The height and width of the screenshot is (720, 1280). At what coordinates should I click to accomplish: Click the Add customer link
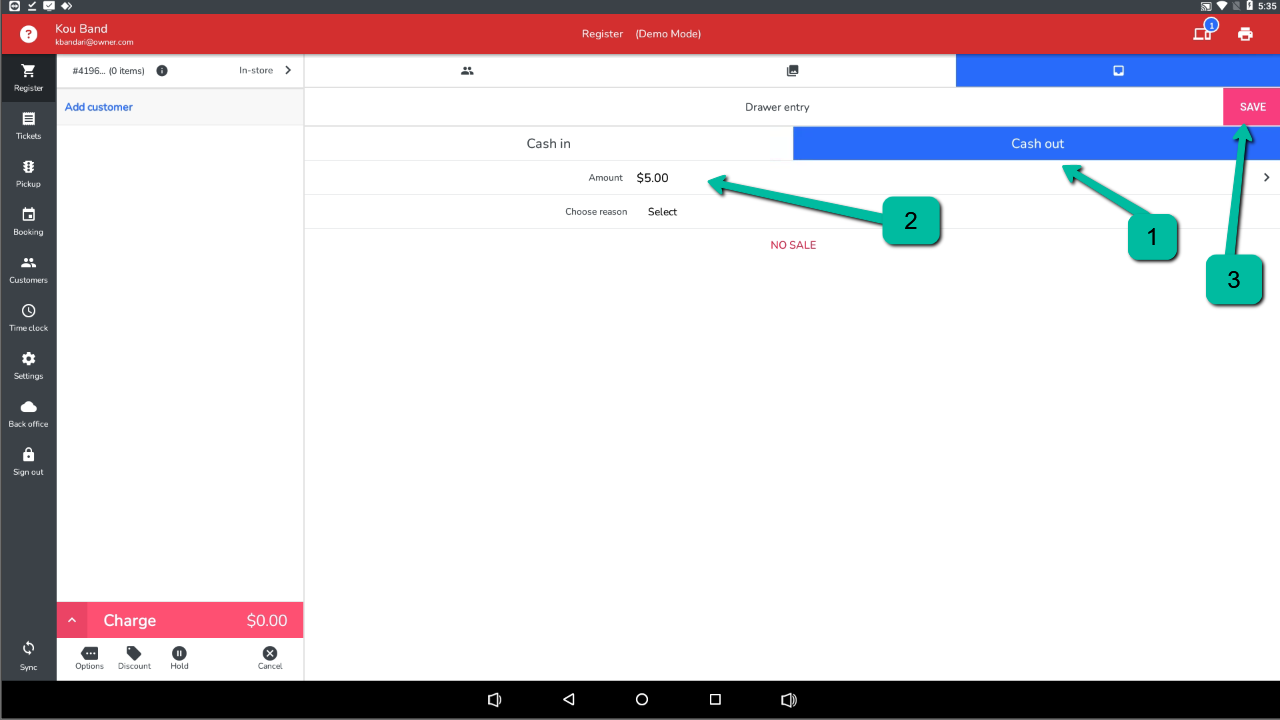[x=99, y=107]
